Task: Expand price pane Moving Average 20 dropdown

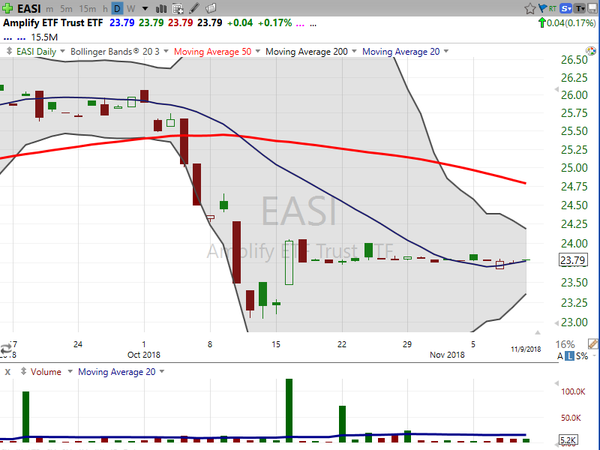Action: [446, 51]
